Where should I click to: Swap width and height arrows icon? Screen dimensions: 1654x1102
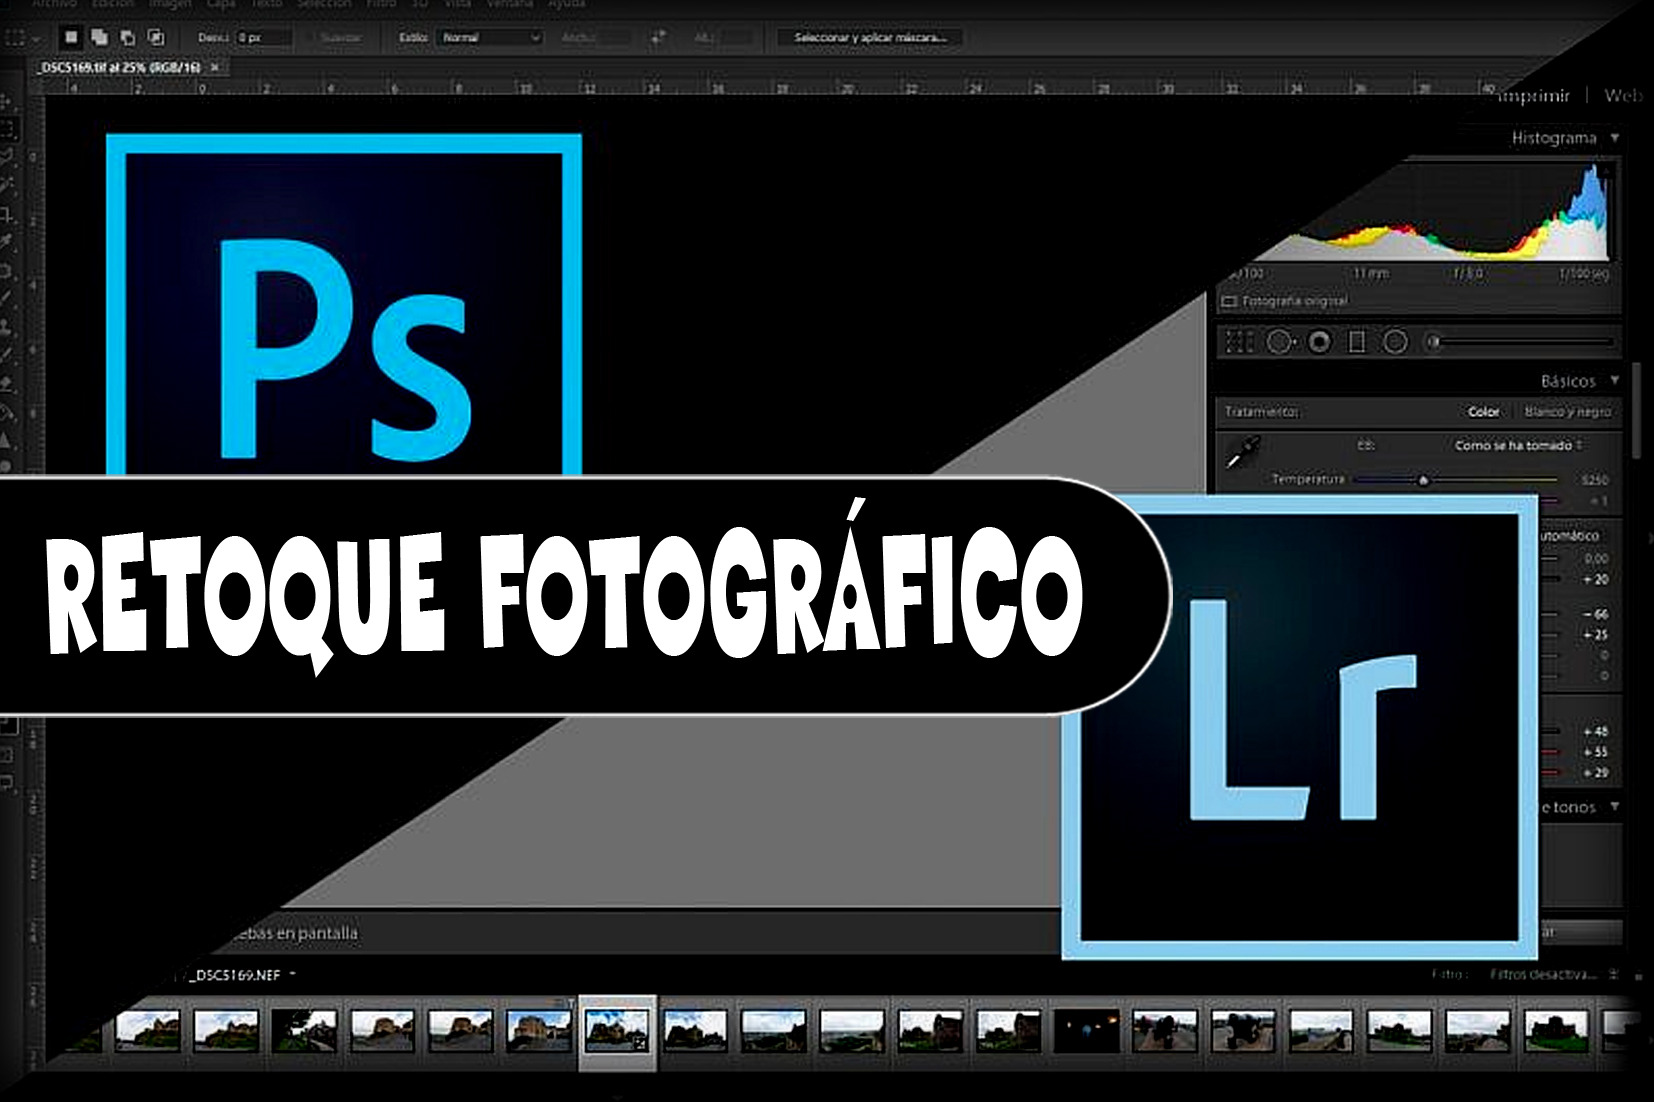(x=657, y=37)
